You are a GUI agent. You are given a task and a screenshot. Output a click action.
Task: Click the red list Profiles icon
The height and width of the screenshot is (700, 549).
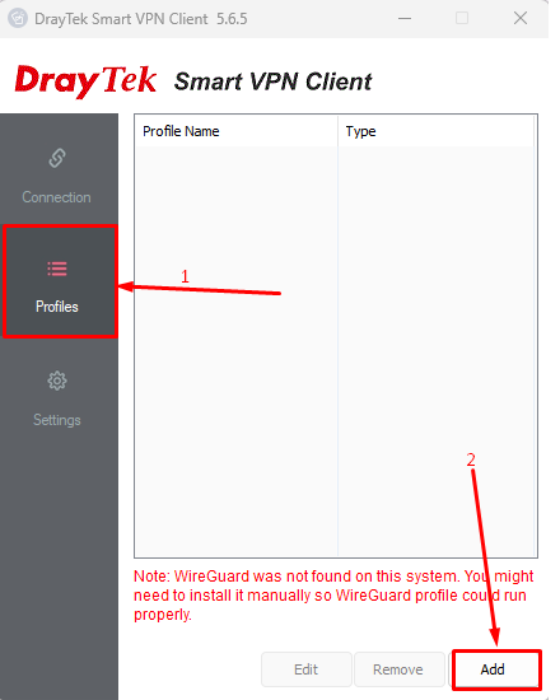(57, 269)
